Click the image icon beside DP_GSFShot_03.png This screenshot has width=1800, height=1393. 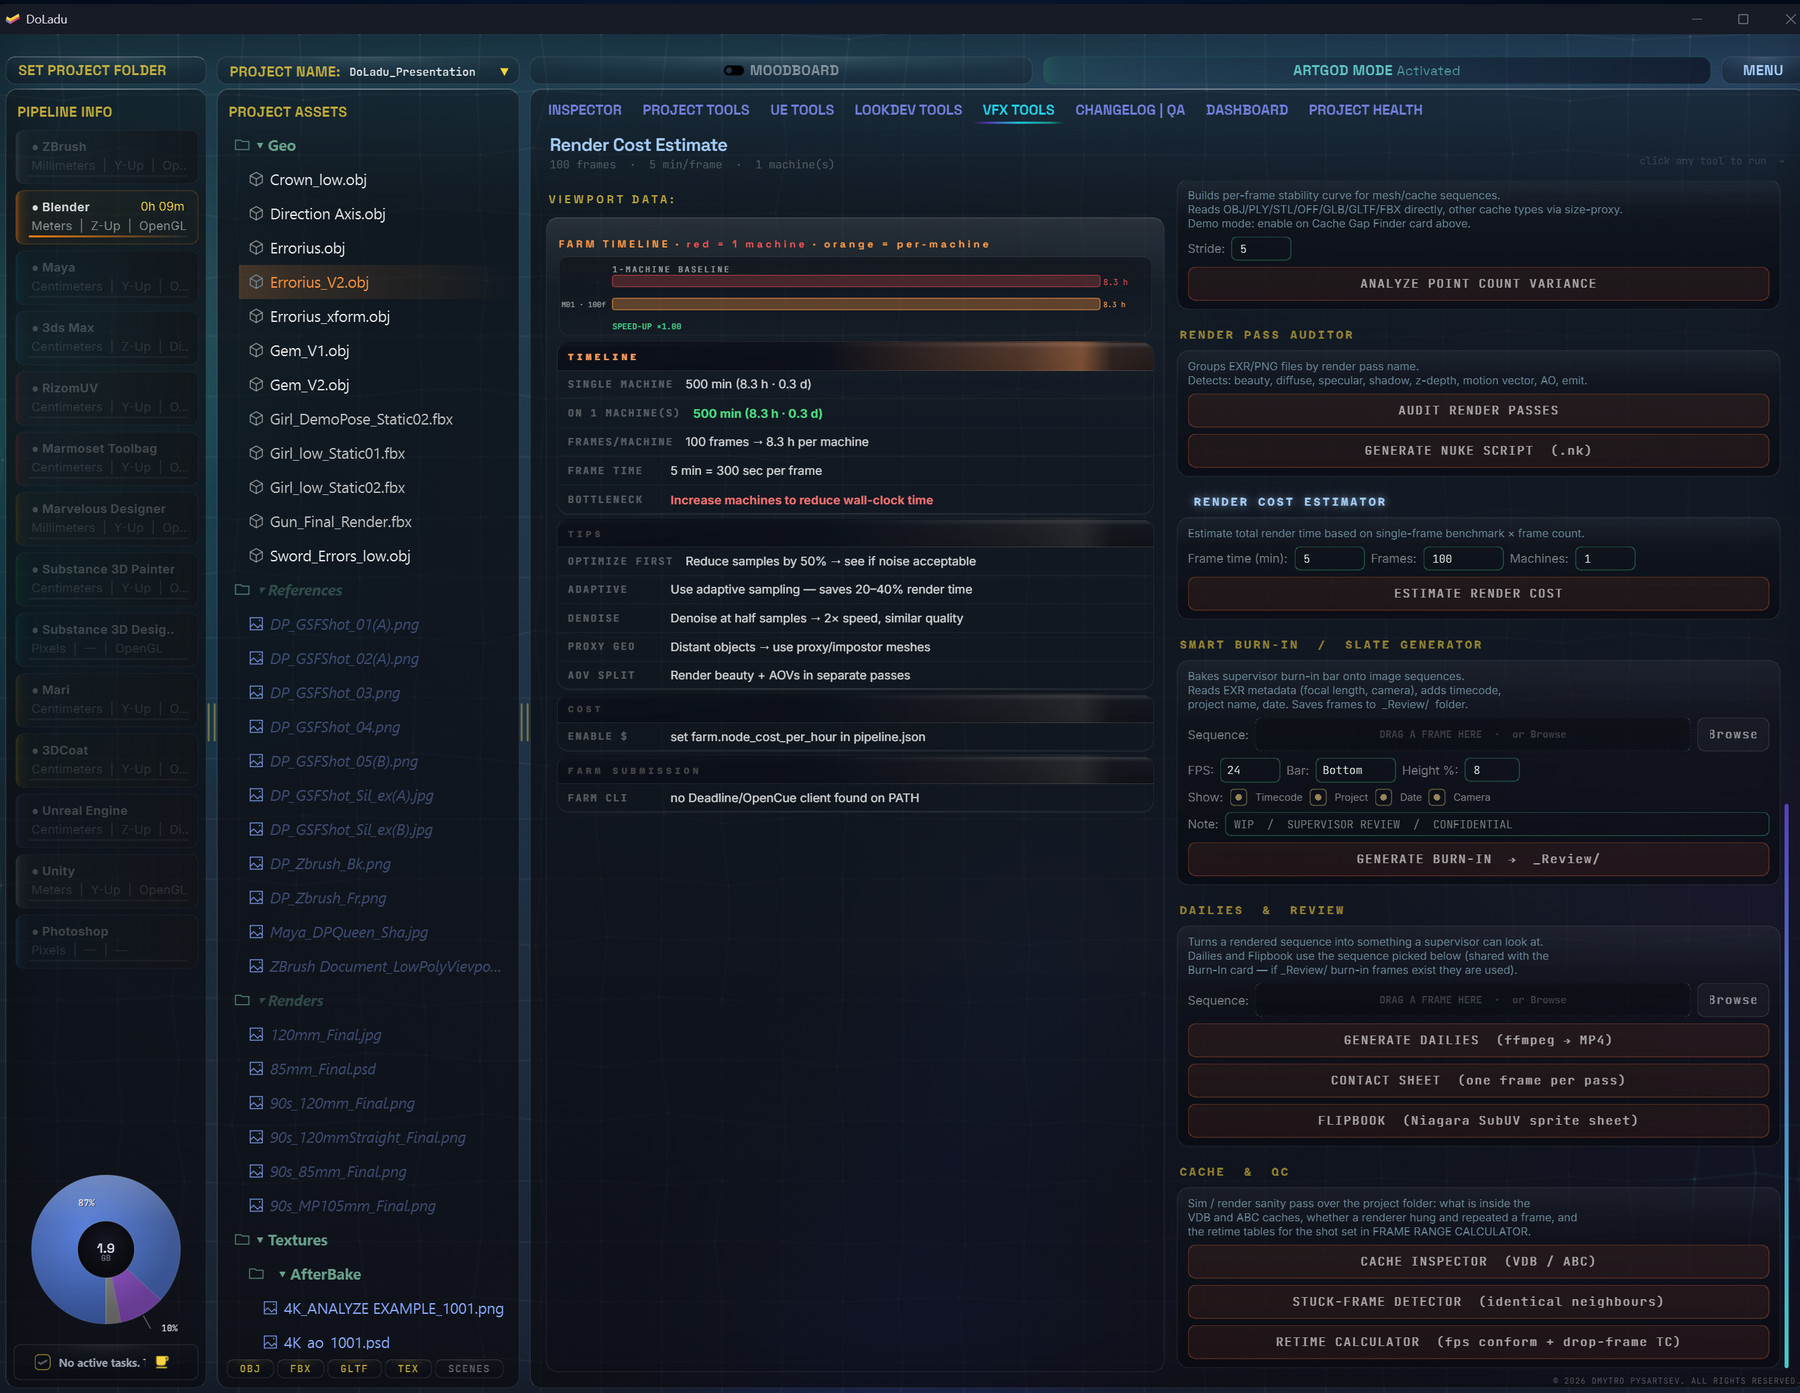[256, 693]
